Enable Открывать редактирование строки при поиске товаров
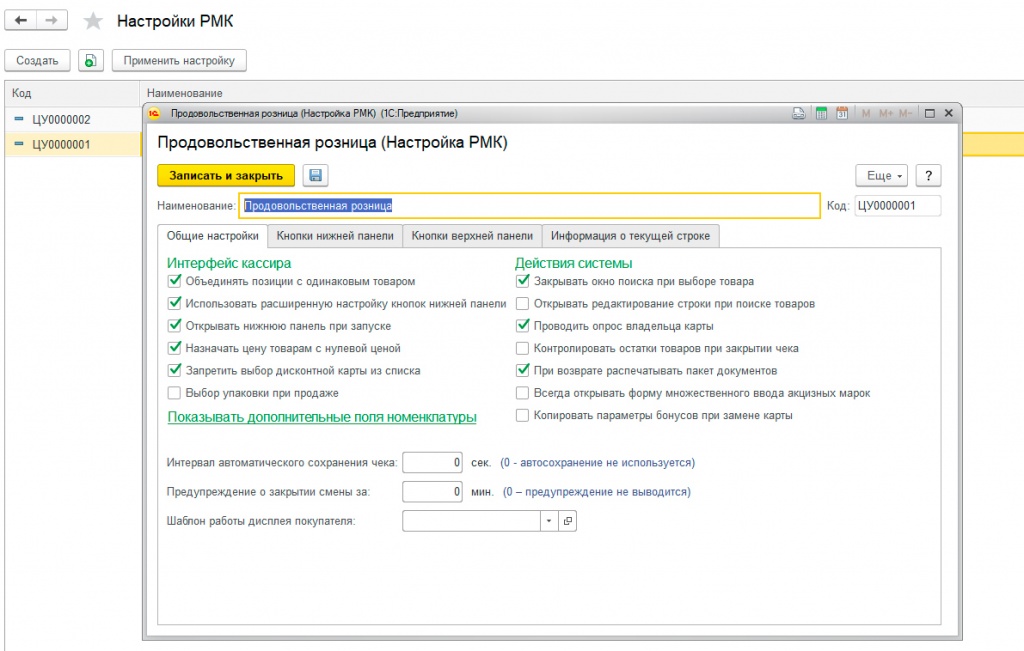Image resolution: width=1024 pixels, height=651 pixels. click(x=522, y=304)
